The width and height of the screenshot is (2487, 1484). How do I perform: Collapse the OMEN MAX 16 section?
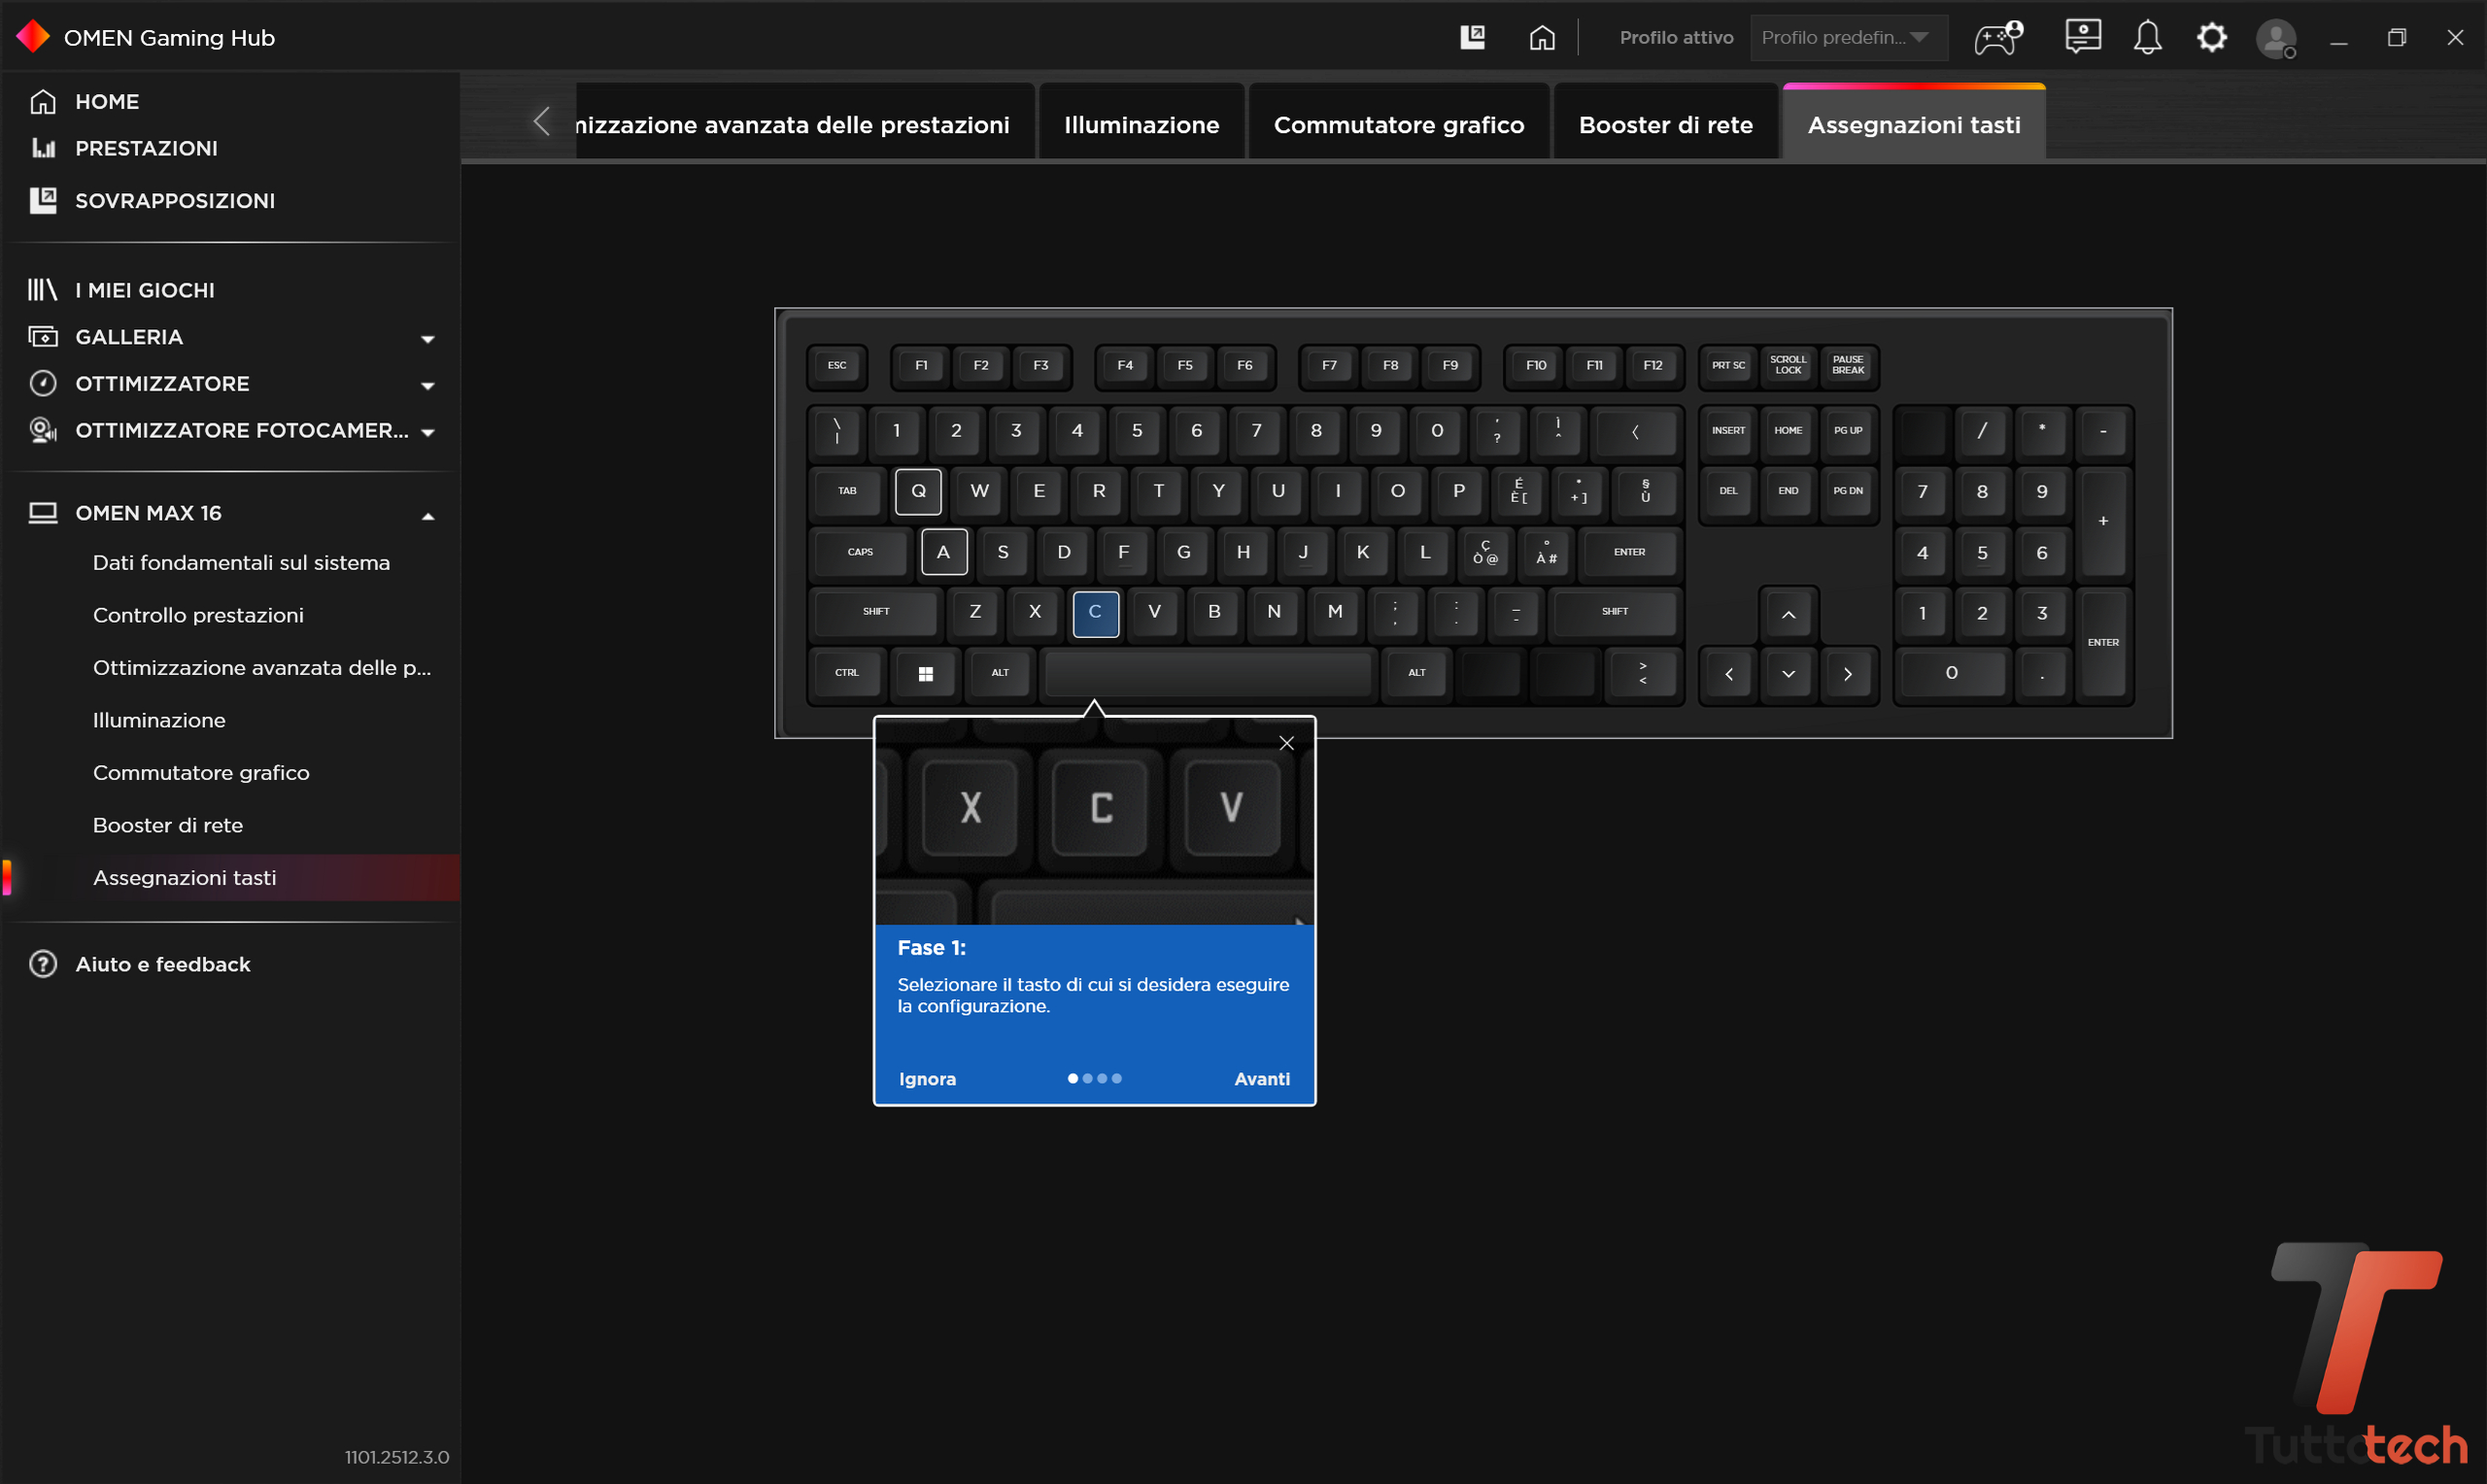428,515
